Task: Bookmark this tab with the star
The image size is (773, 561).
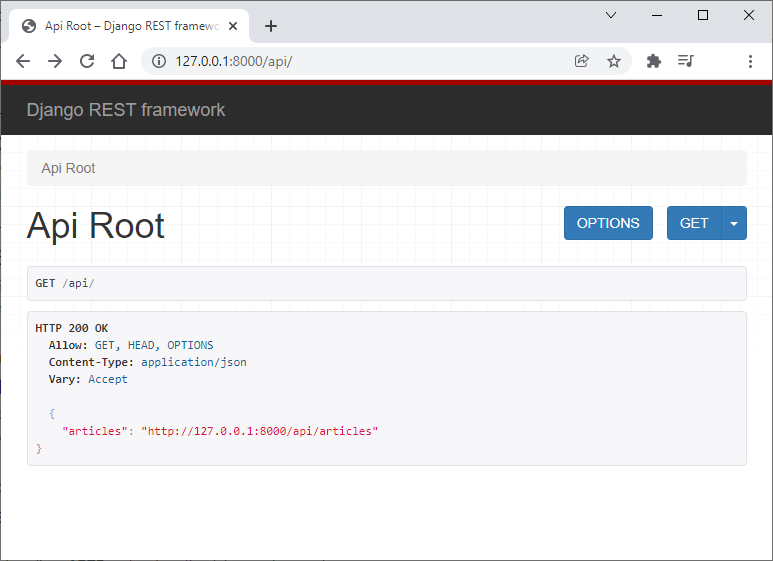Action: coord(614,61)
